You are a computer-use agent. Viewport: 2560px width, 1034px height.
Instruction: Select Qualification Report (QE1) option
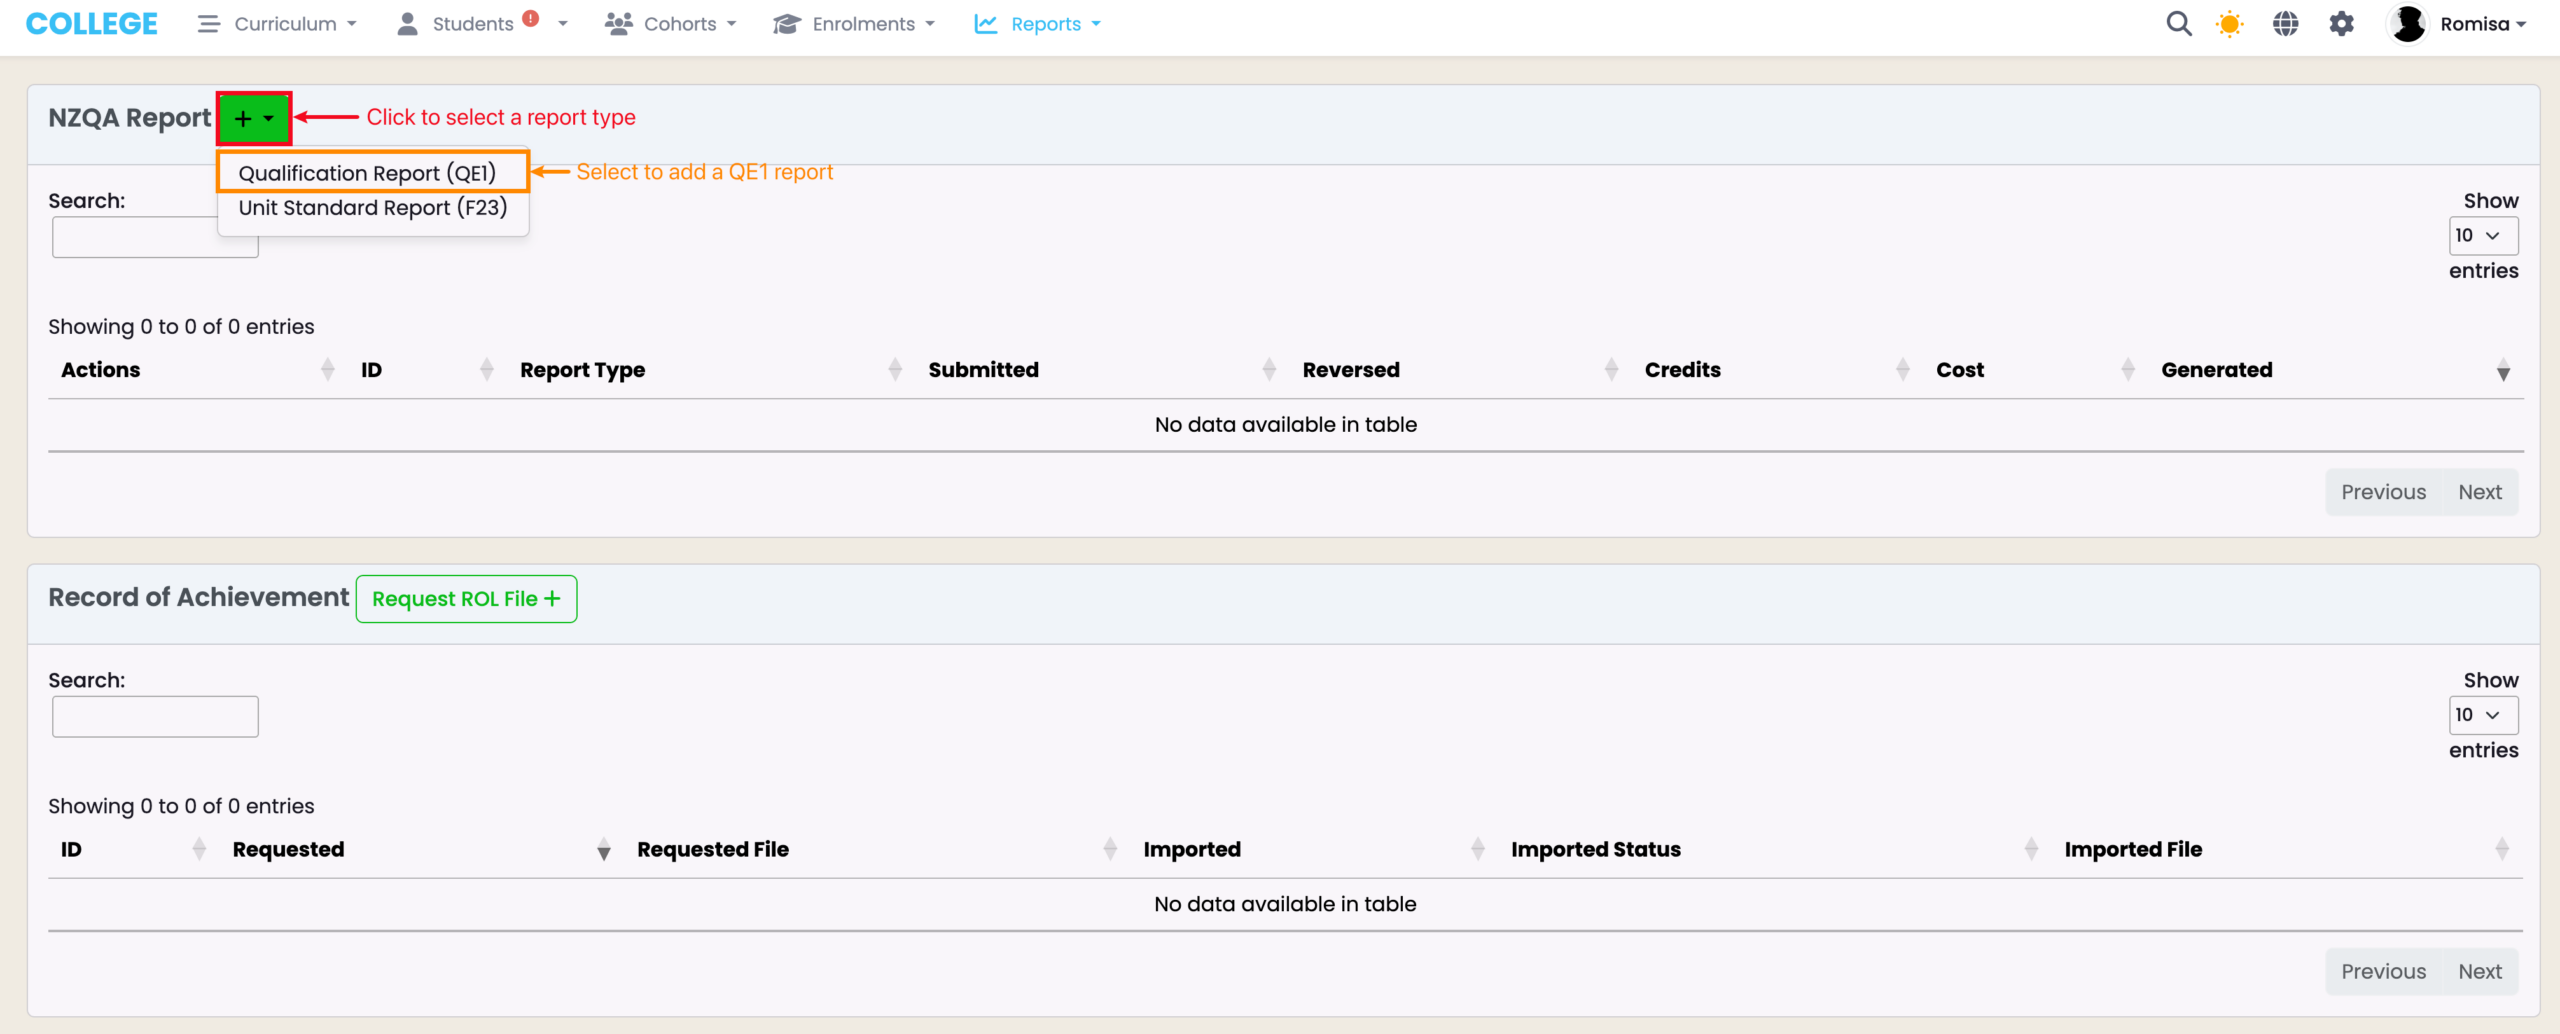[x=368, y=173]
